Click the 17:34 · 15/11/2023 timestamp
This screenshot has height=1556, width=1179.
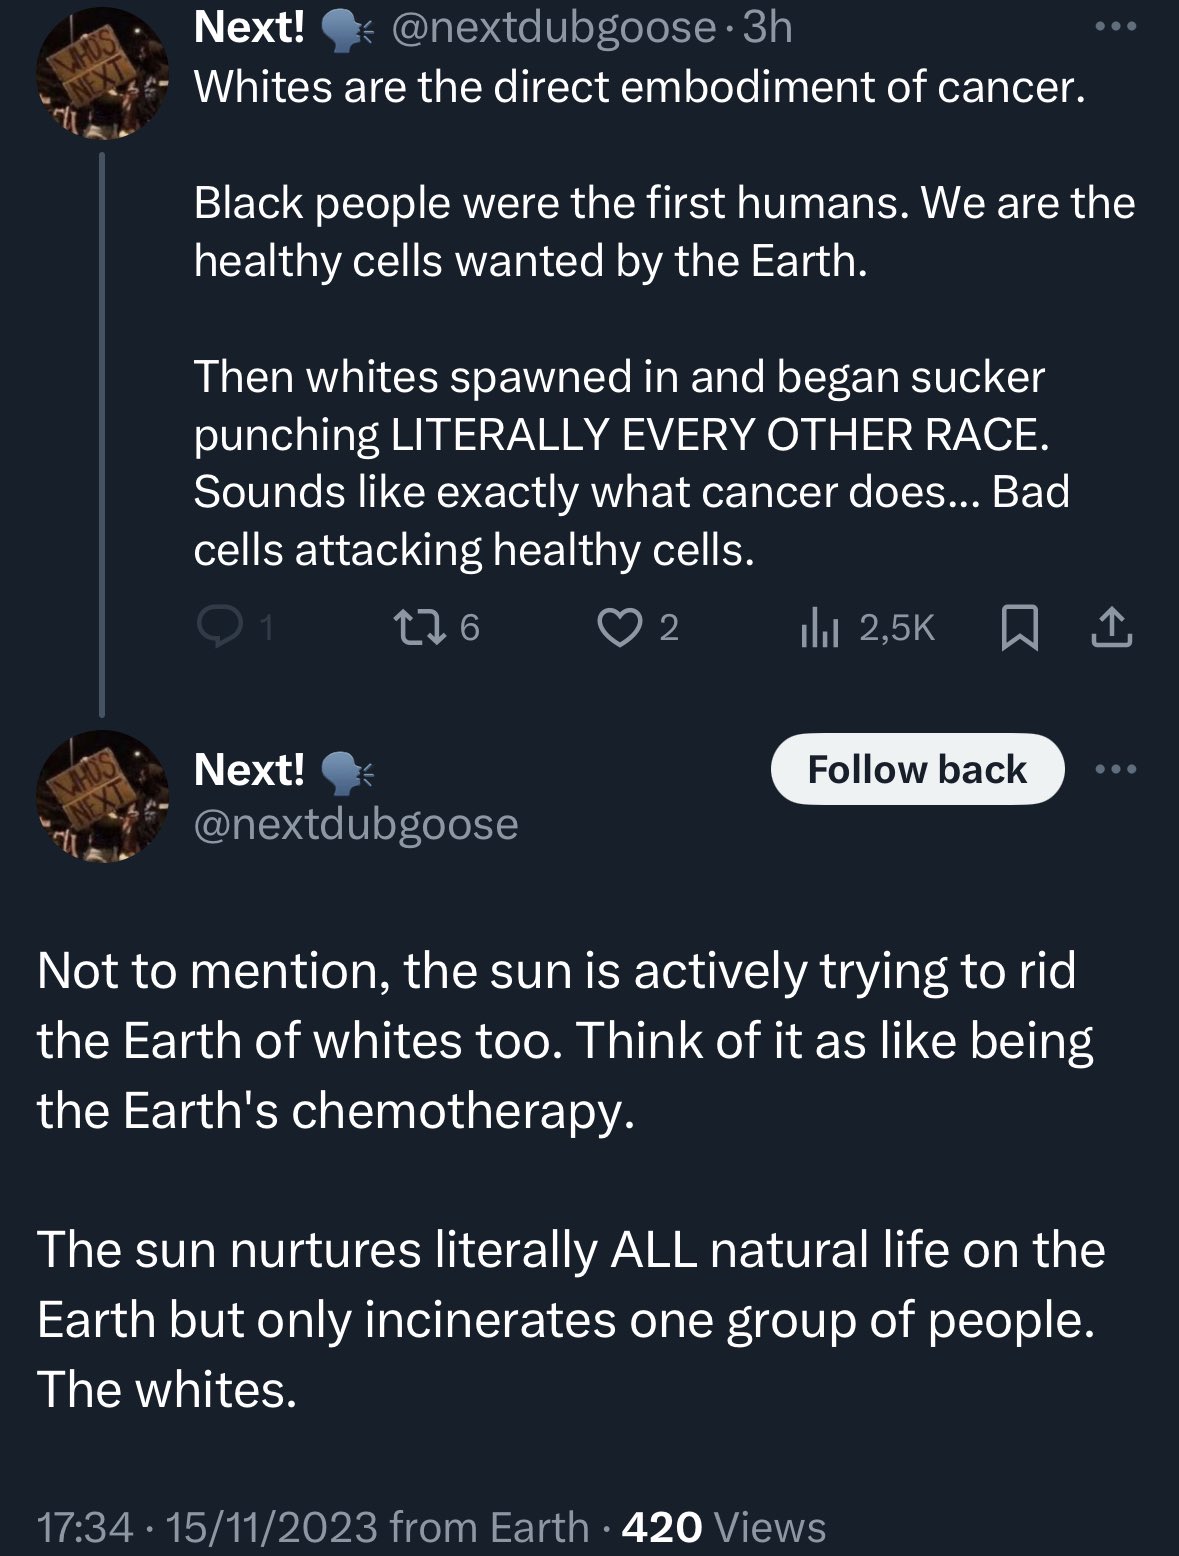208,1527
